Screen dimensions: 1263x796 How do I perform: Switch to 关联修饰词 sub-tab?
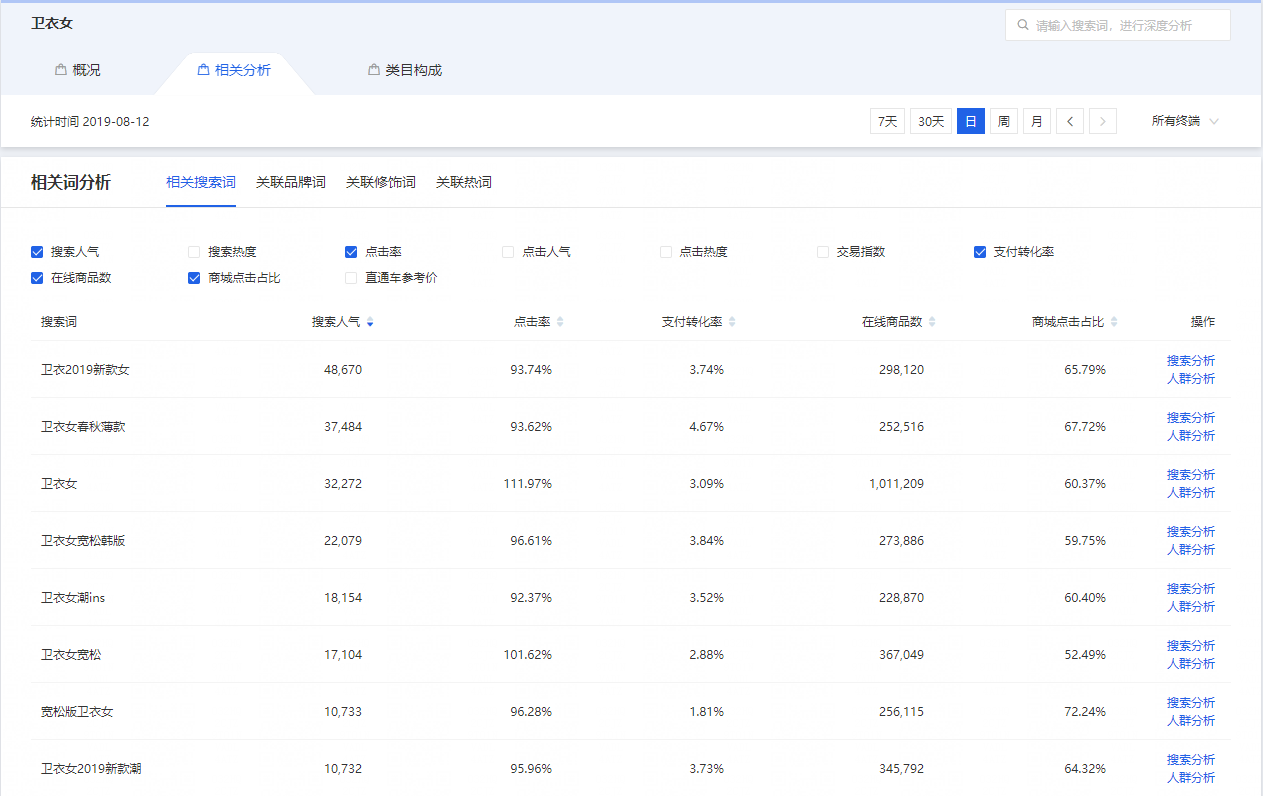381,183
